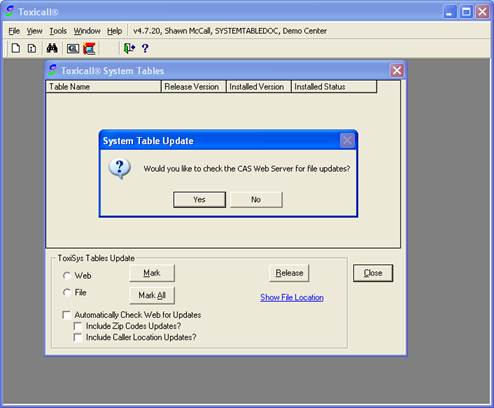
Task: Enable Automatically Check Web for Updates
Action: pyautogui.click(x=67, y=315)
